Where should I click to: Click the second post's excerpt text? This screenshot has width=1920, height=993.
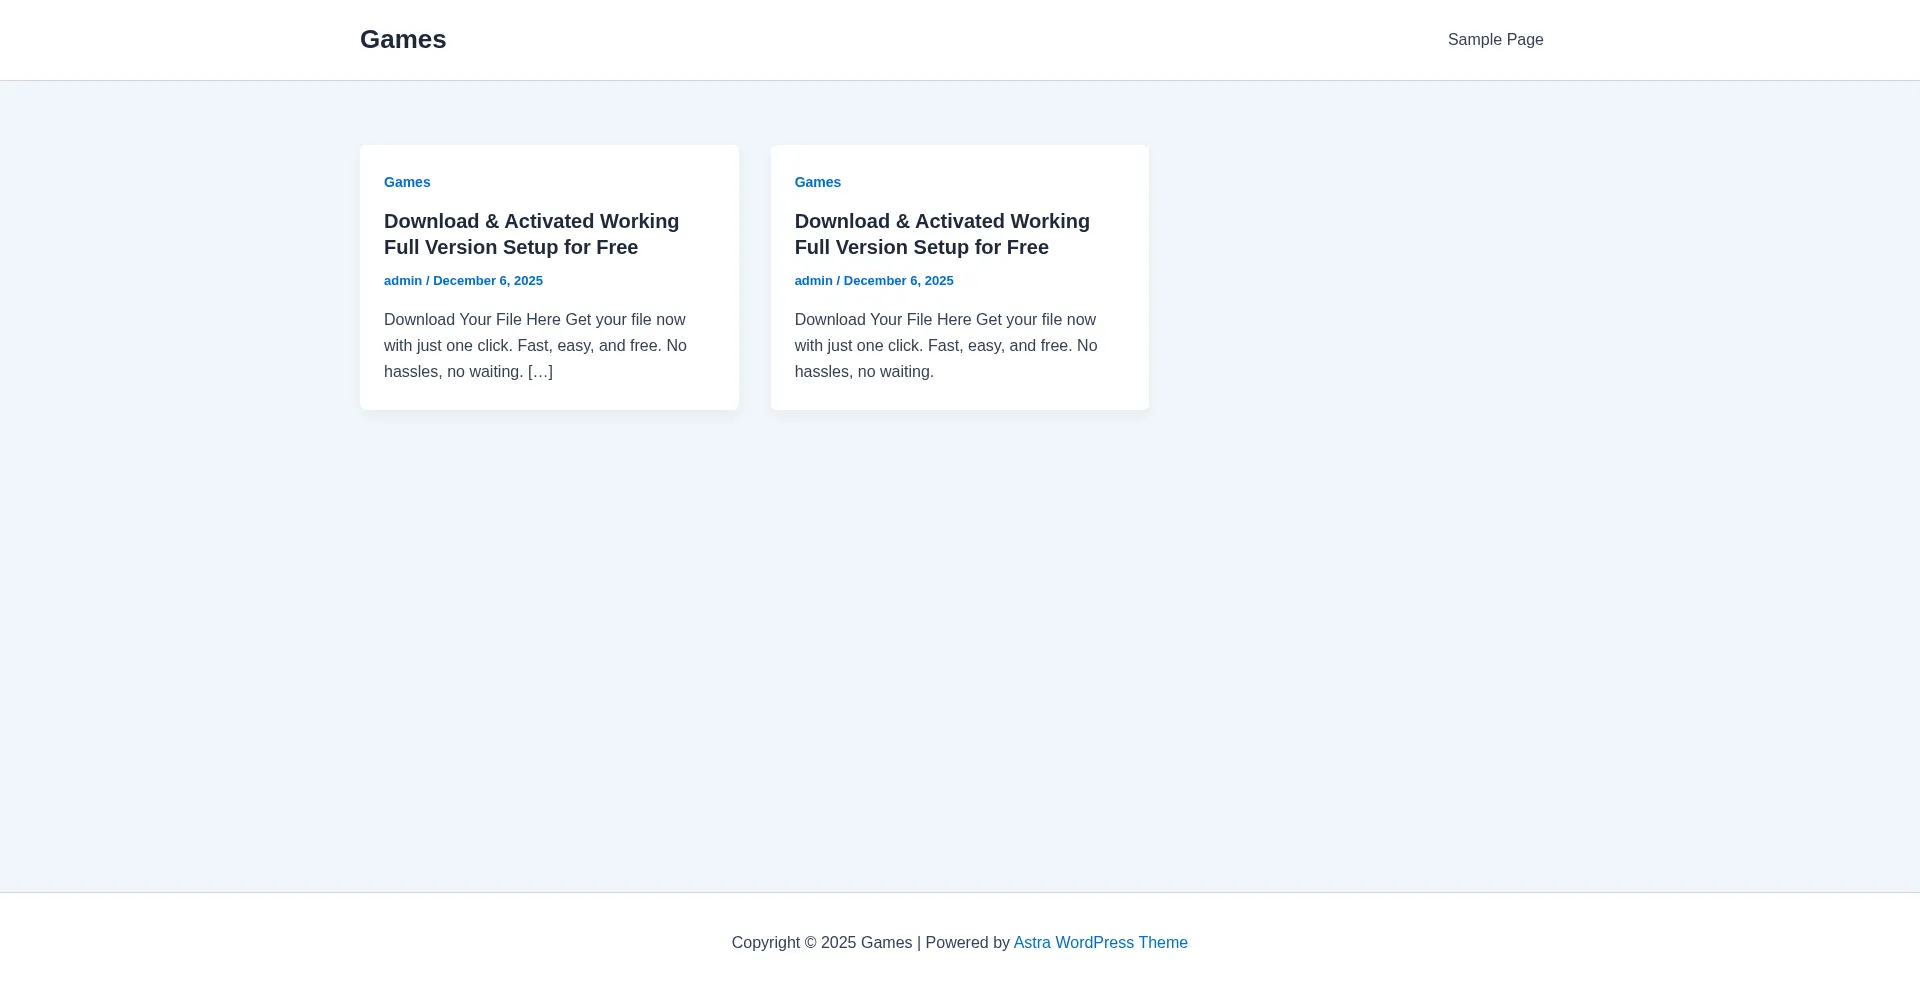[945, 346]
